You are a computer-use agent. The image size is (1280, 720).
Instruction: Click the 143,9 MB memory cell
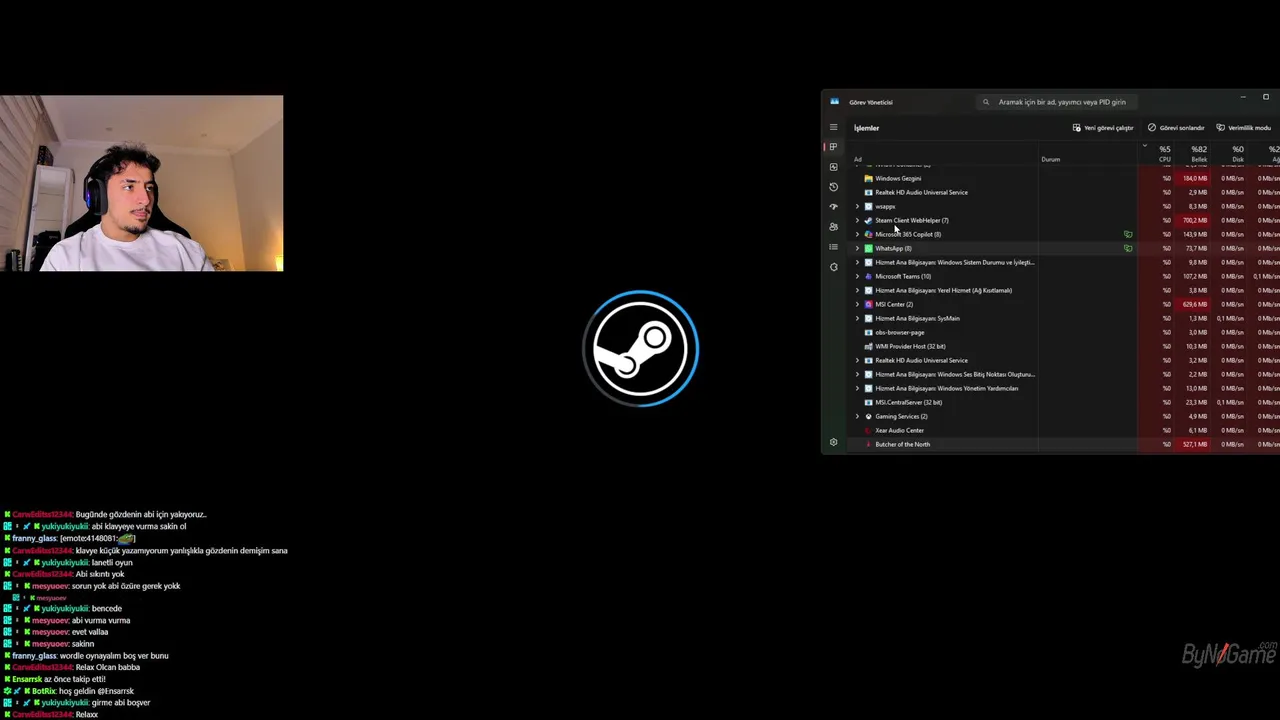point(1194,234)
